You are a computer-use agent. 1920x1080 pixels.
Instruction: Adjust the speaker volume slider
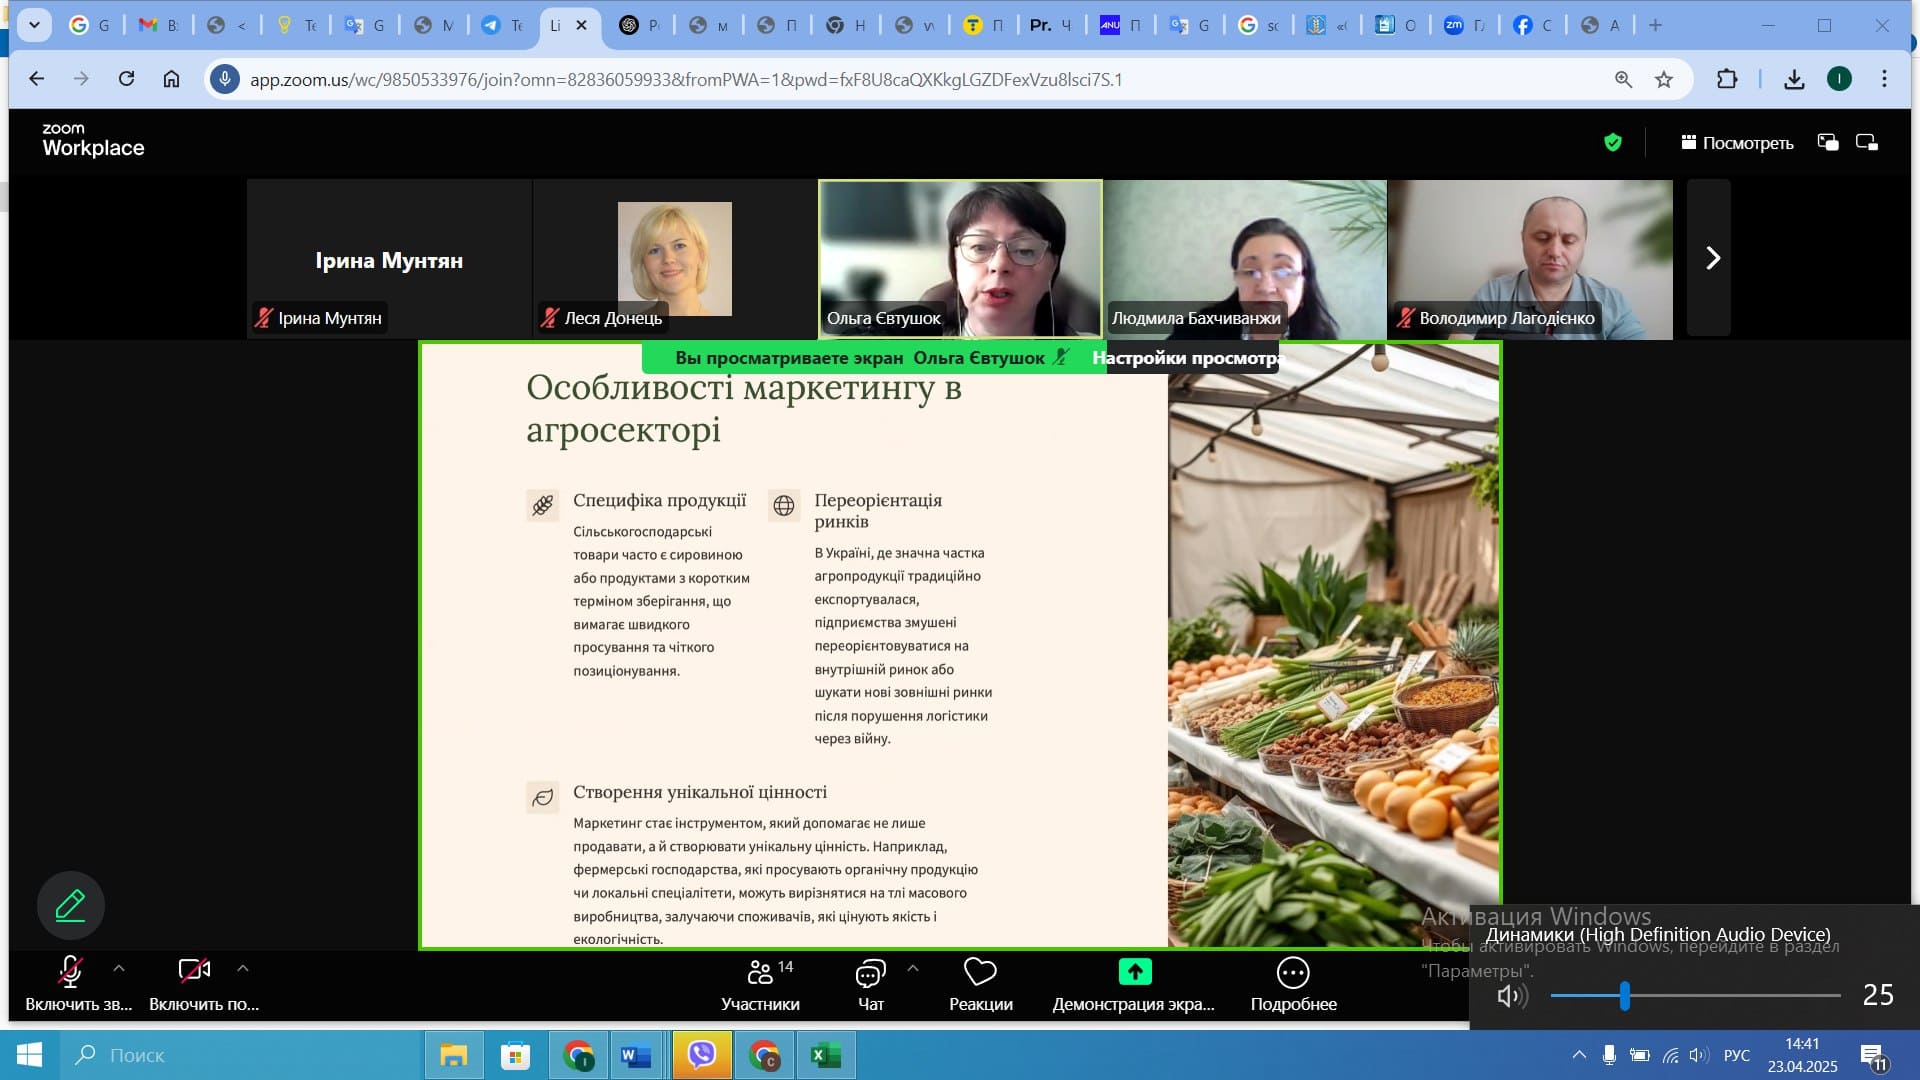(x=1695, y=995)
